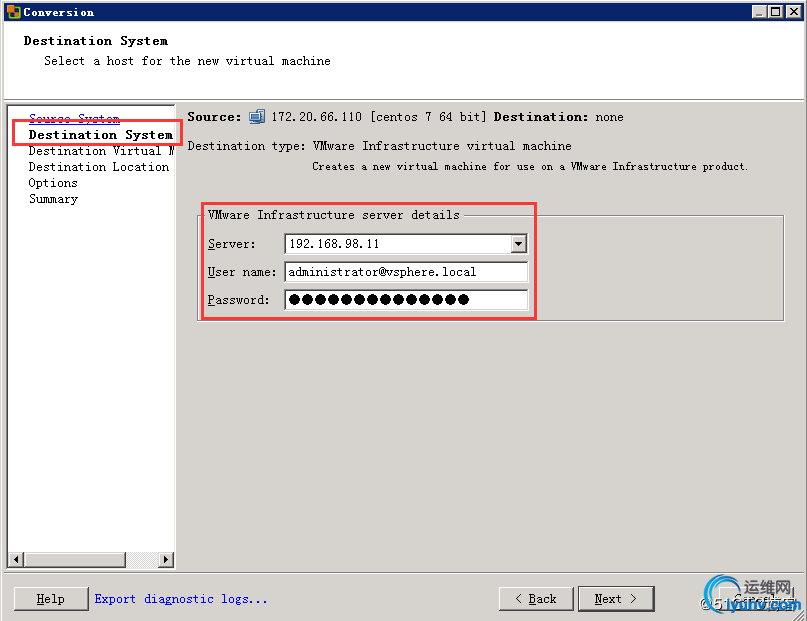The height and width of the screenshot is (621, 807).
Task: Go to the Source System step link
Action: (74, 118)
